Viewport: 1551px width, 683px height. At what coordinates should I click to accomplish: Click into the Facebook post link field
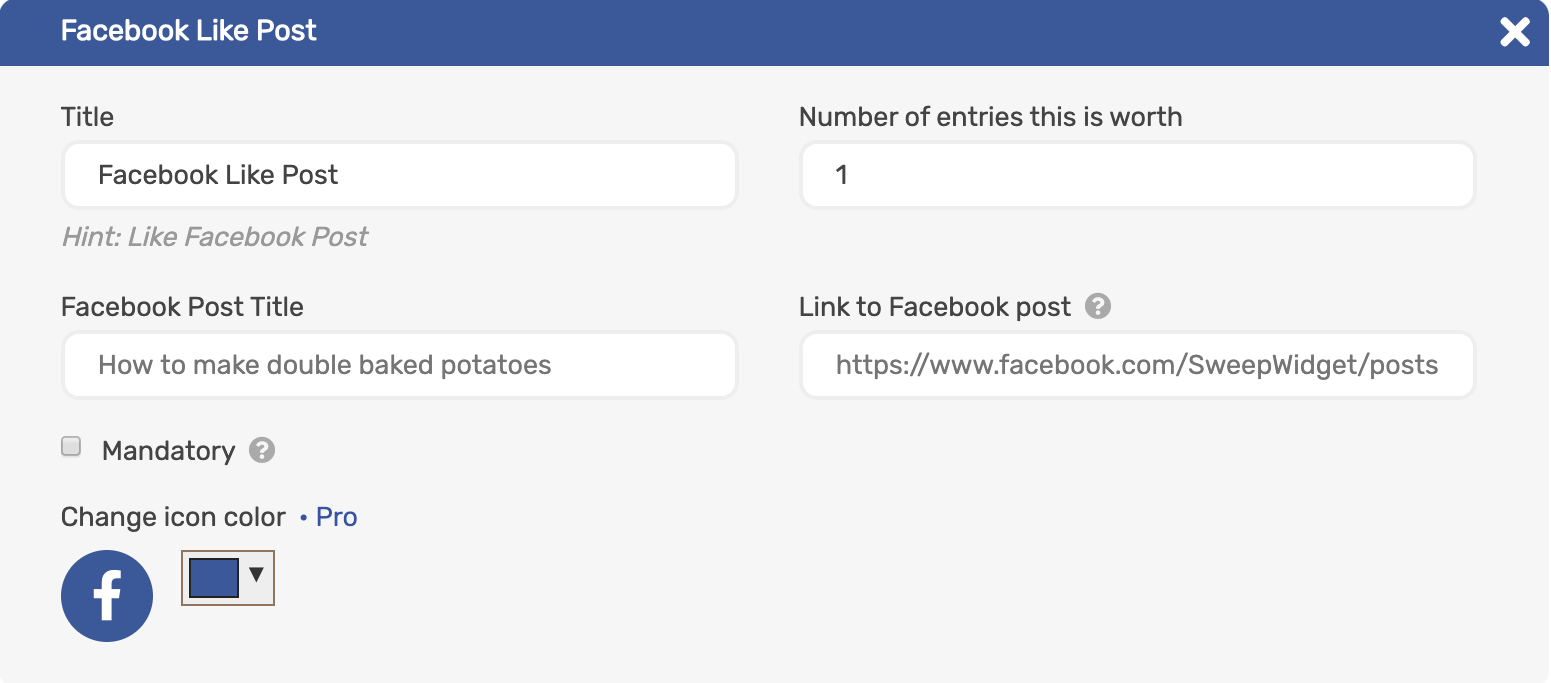point(1138,365)
